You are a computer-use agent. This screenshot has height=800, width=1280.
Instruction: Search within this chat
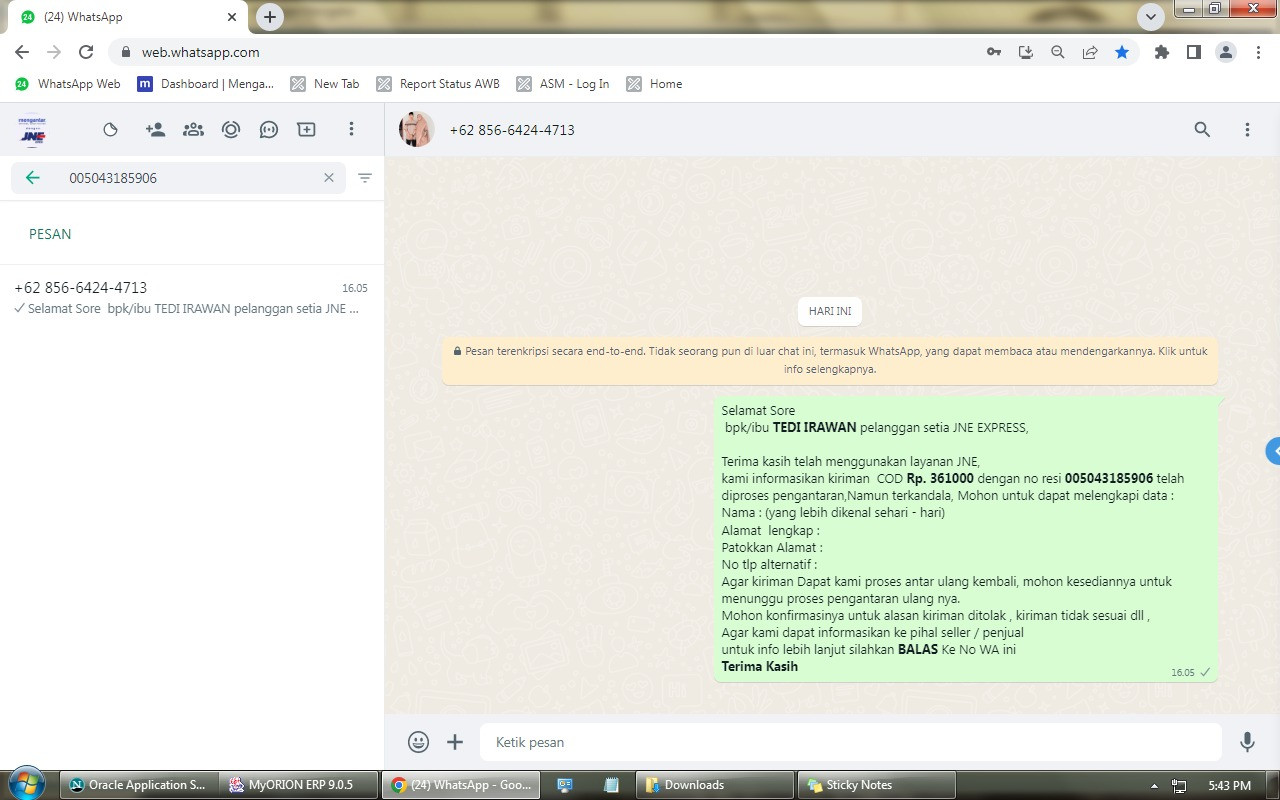point(1203,130)
